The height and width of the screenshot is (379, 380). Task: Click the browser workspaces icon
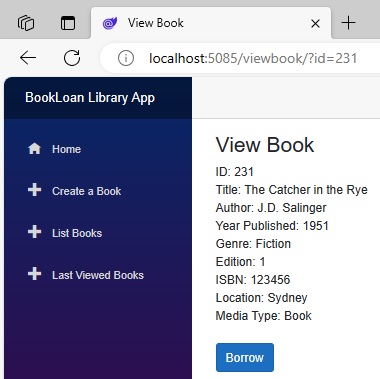tap(26, 23)
